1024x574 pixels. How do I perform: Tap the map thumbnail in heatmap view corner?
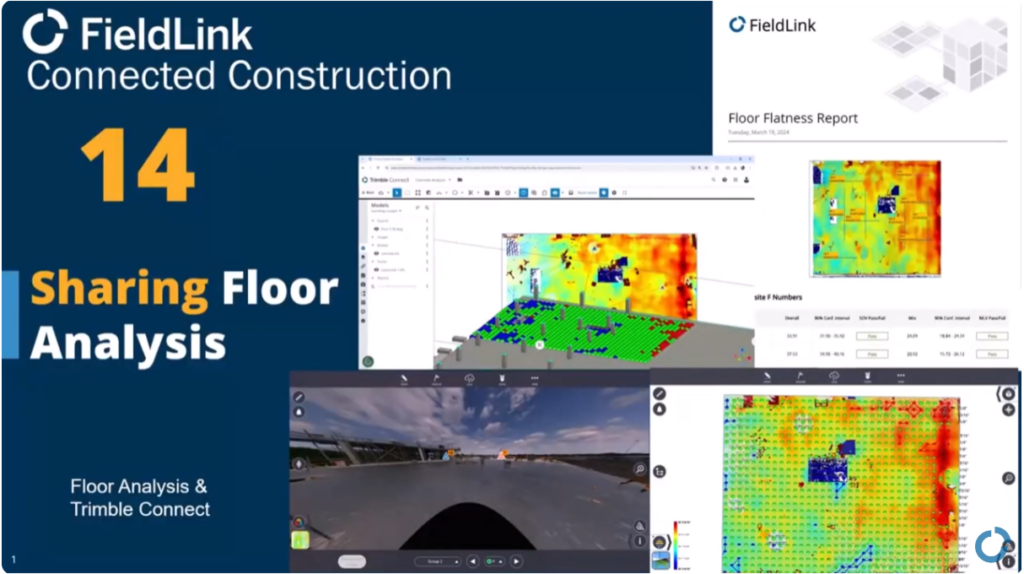click(x=660, y=560)
